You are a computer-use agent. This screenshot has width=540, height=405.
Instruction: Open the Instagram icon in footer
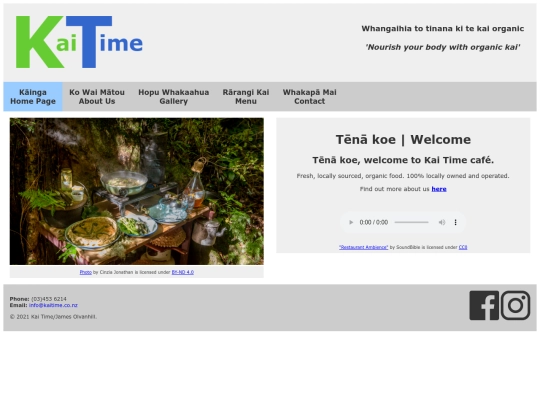[515, 305]
